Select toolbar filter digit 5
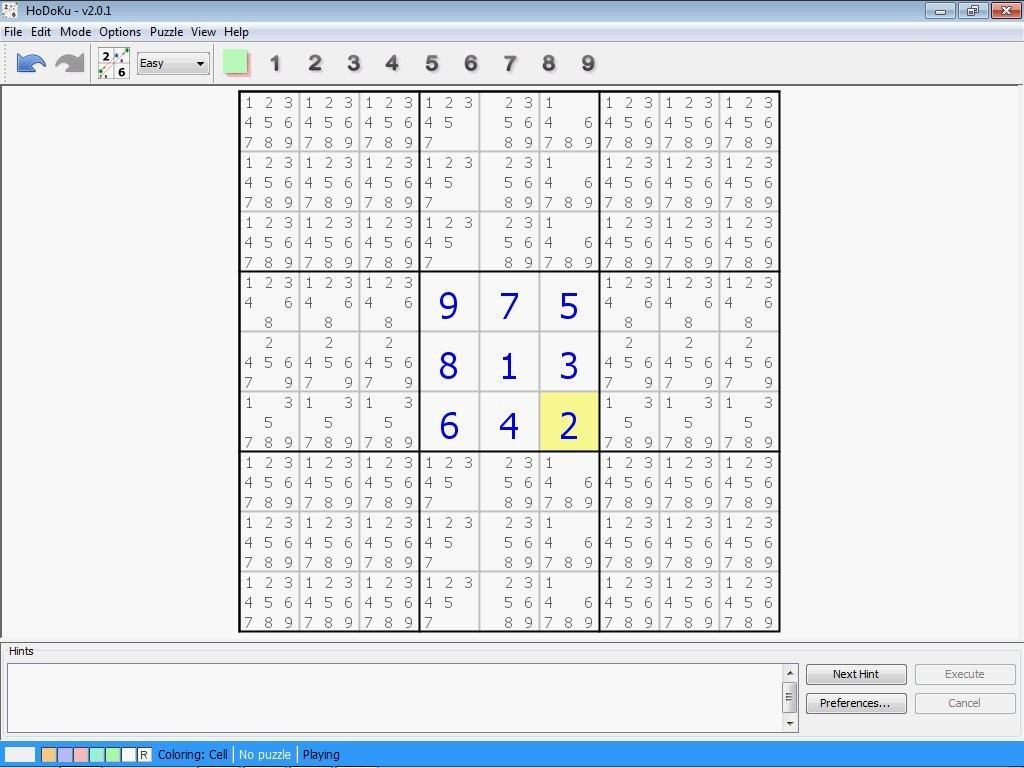 pos(431,63)
